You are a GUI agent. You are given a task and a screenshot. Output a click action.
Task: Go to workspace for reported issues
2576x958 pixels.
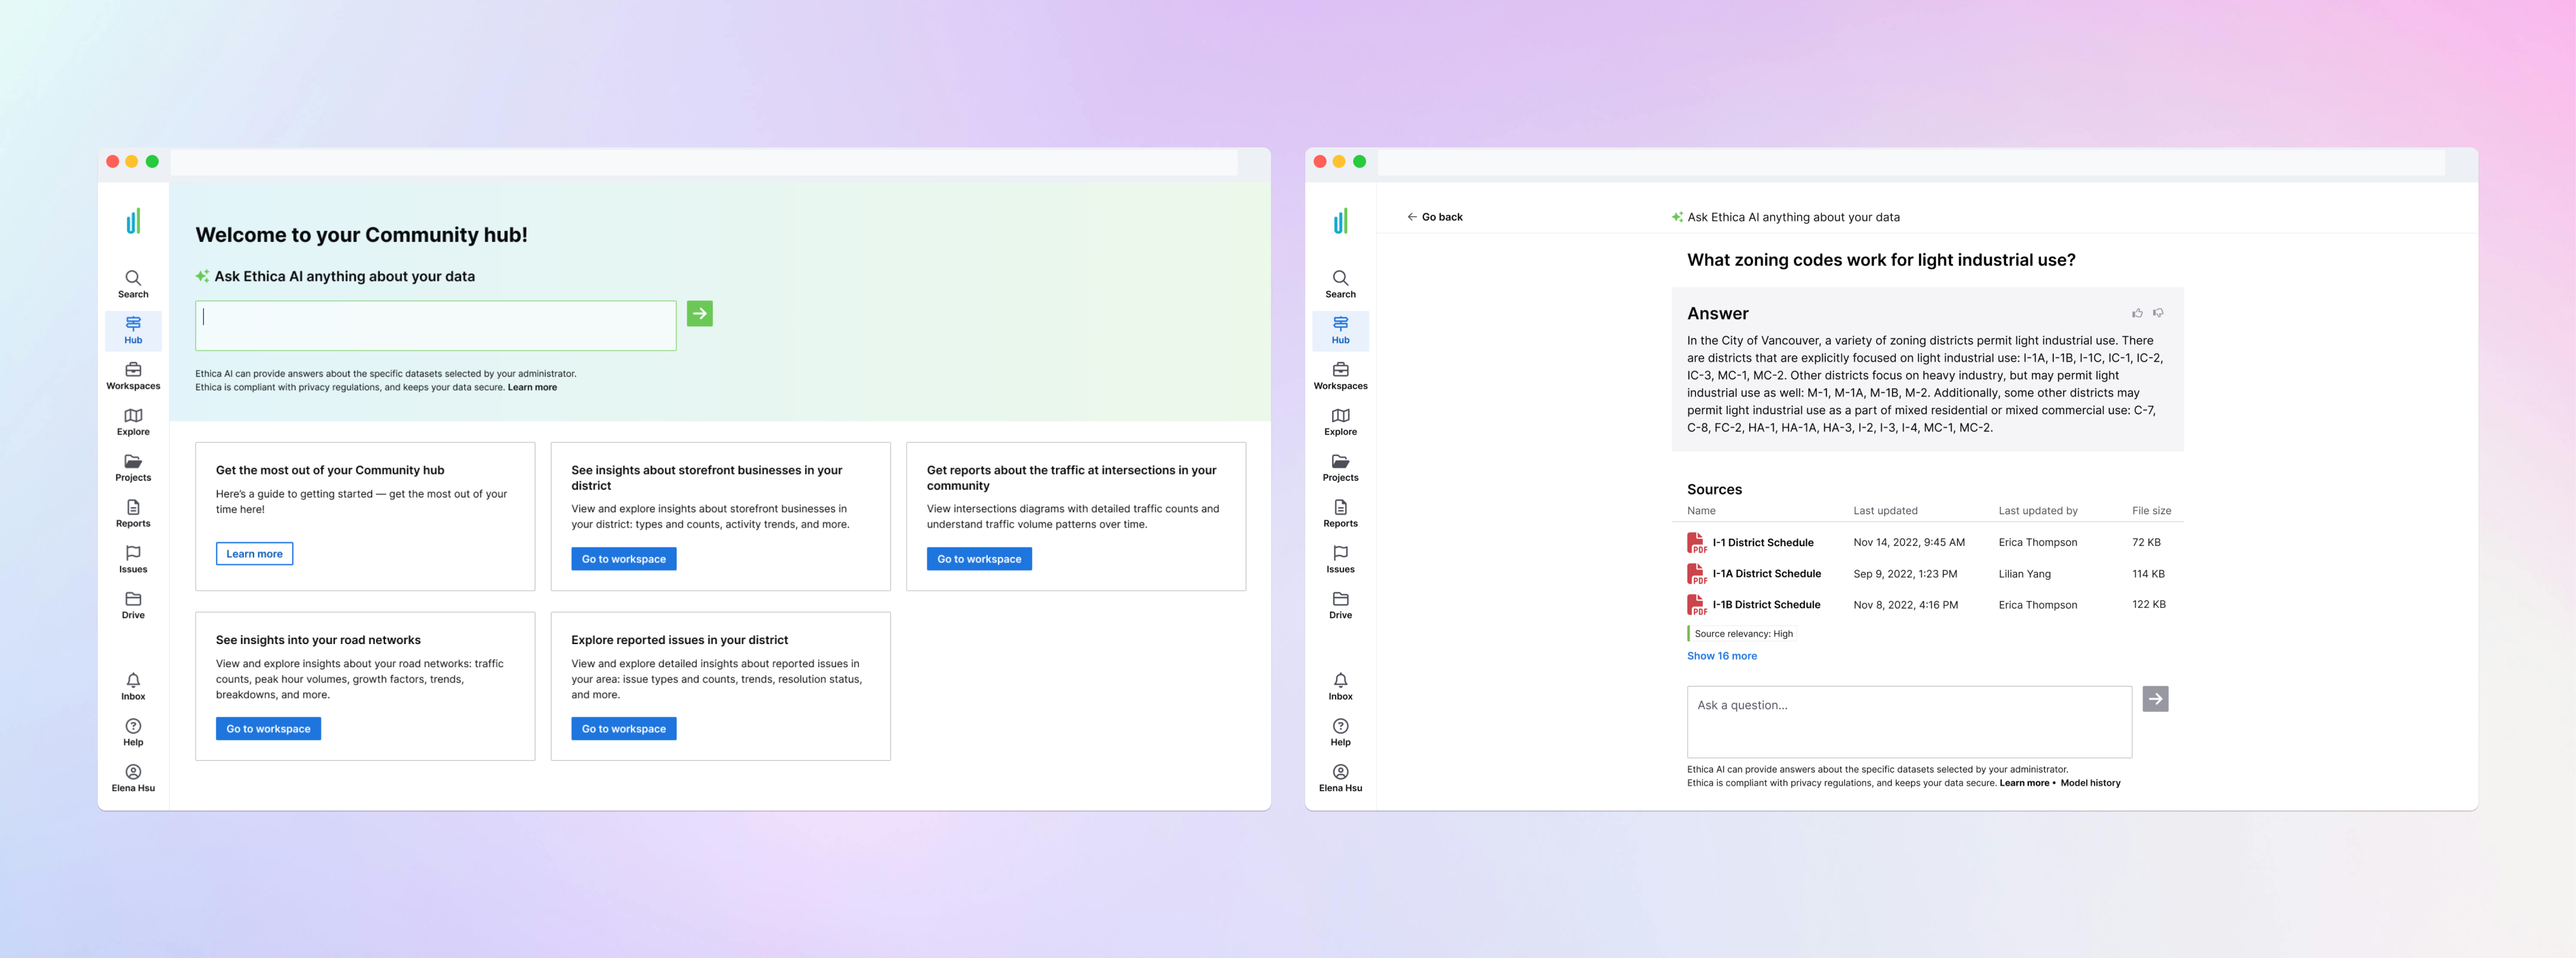coord(624,729)
